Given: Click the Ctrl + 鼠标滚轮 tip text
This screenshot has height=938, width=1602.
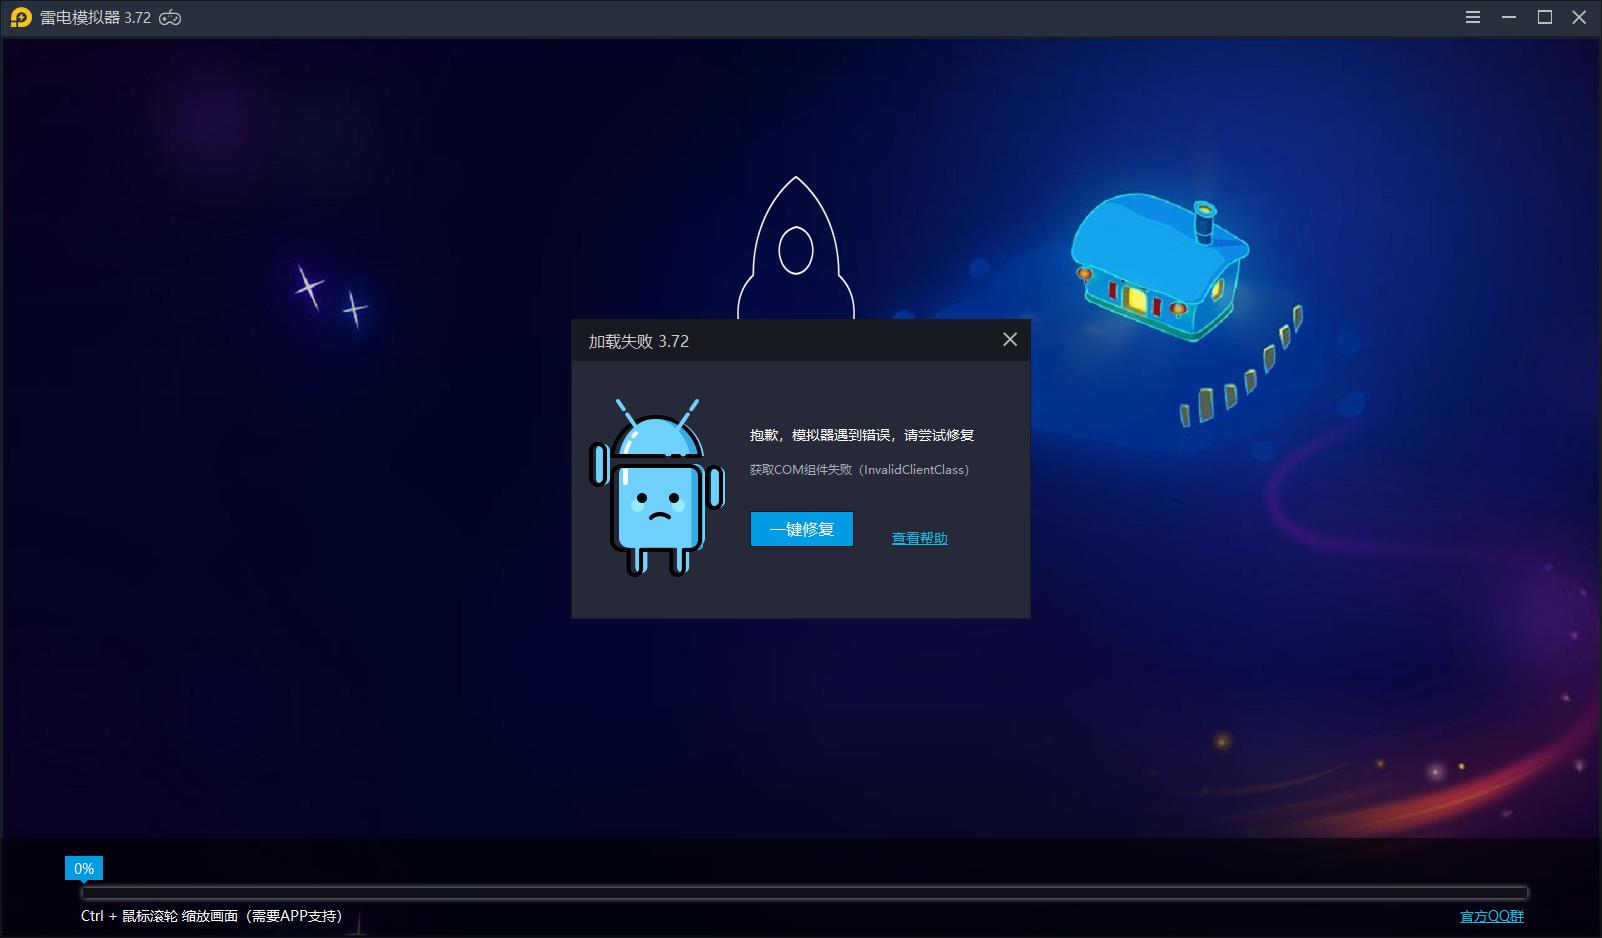Looking at the screenshot, I should point(211,916).
